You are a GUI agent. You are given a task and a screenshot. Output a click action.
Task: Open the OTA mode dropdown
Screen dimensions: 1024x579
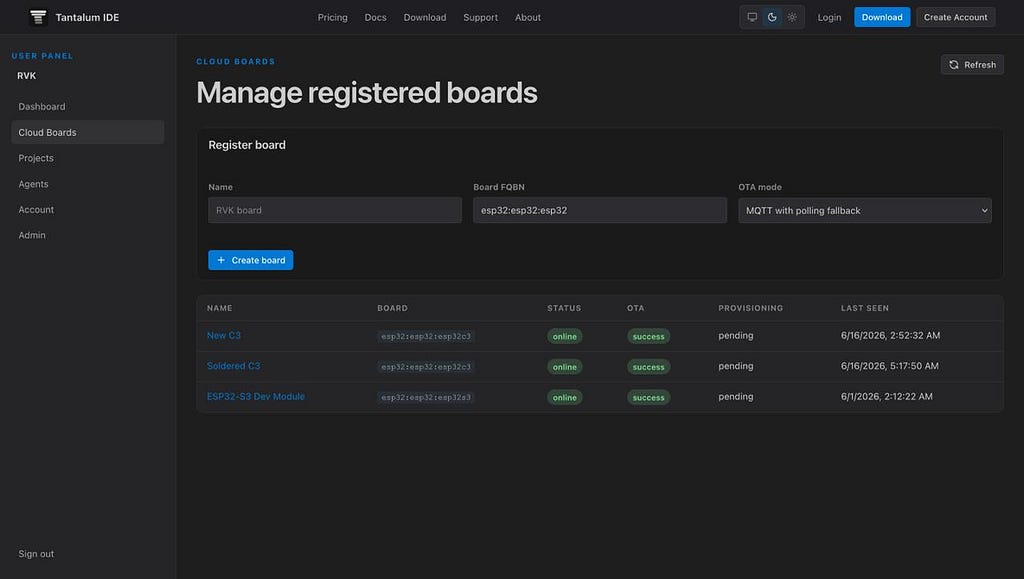coord(865,210)
